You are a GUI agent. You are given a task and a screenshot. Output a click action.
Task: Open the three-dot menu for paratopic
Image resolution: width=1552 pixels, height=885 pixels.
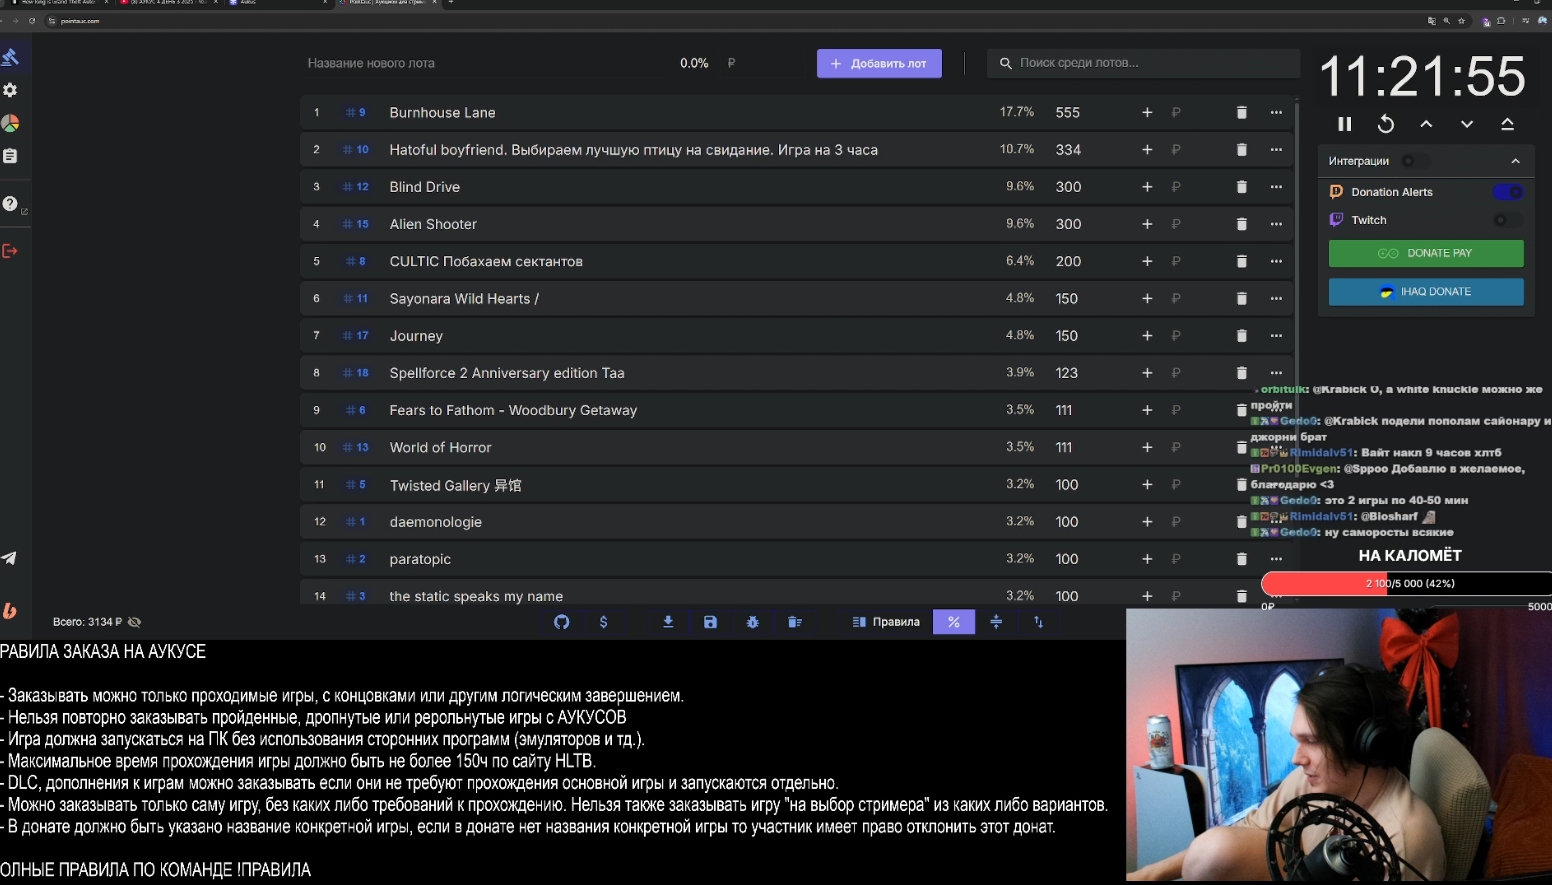click(1276, 559)
